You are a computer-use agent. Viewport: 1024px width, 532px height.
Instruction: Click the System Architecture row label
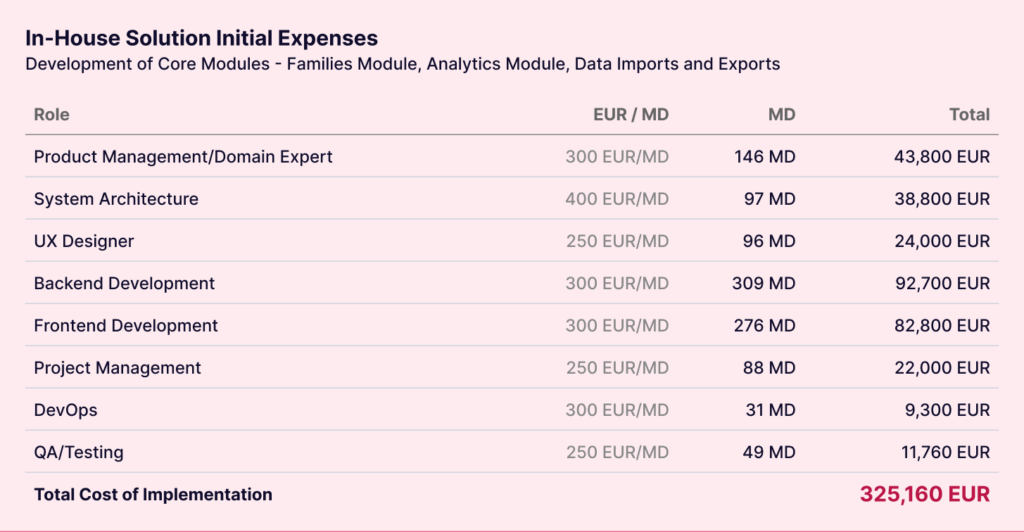(x=116, y=199)
